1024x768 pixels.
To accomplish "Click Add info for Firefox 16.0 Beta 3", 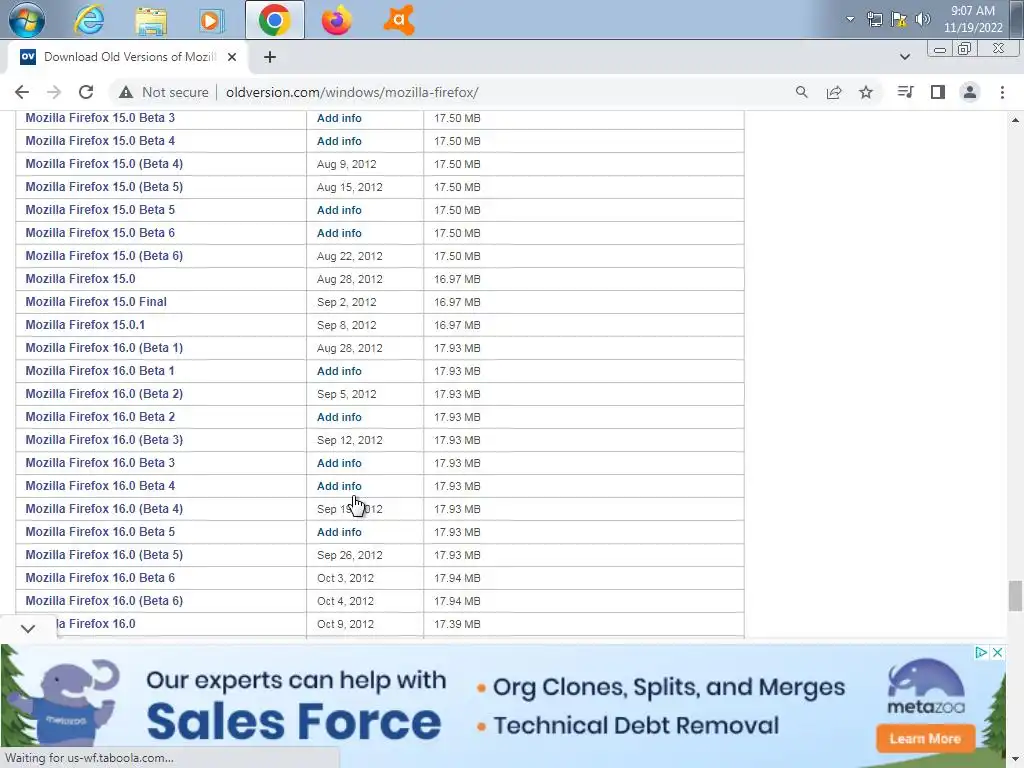I will pyautogui.click(x=339, y=463).
